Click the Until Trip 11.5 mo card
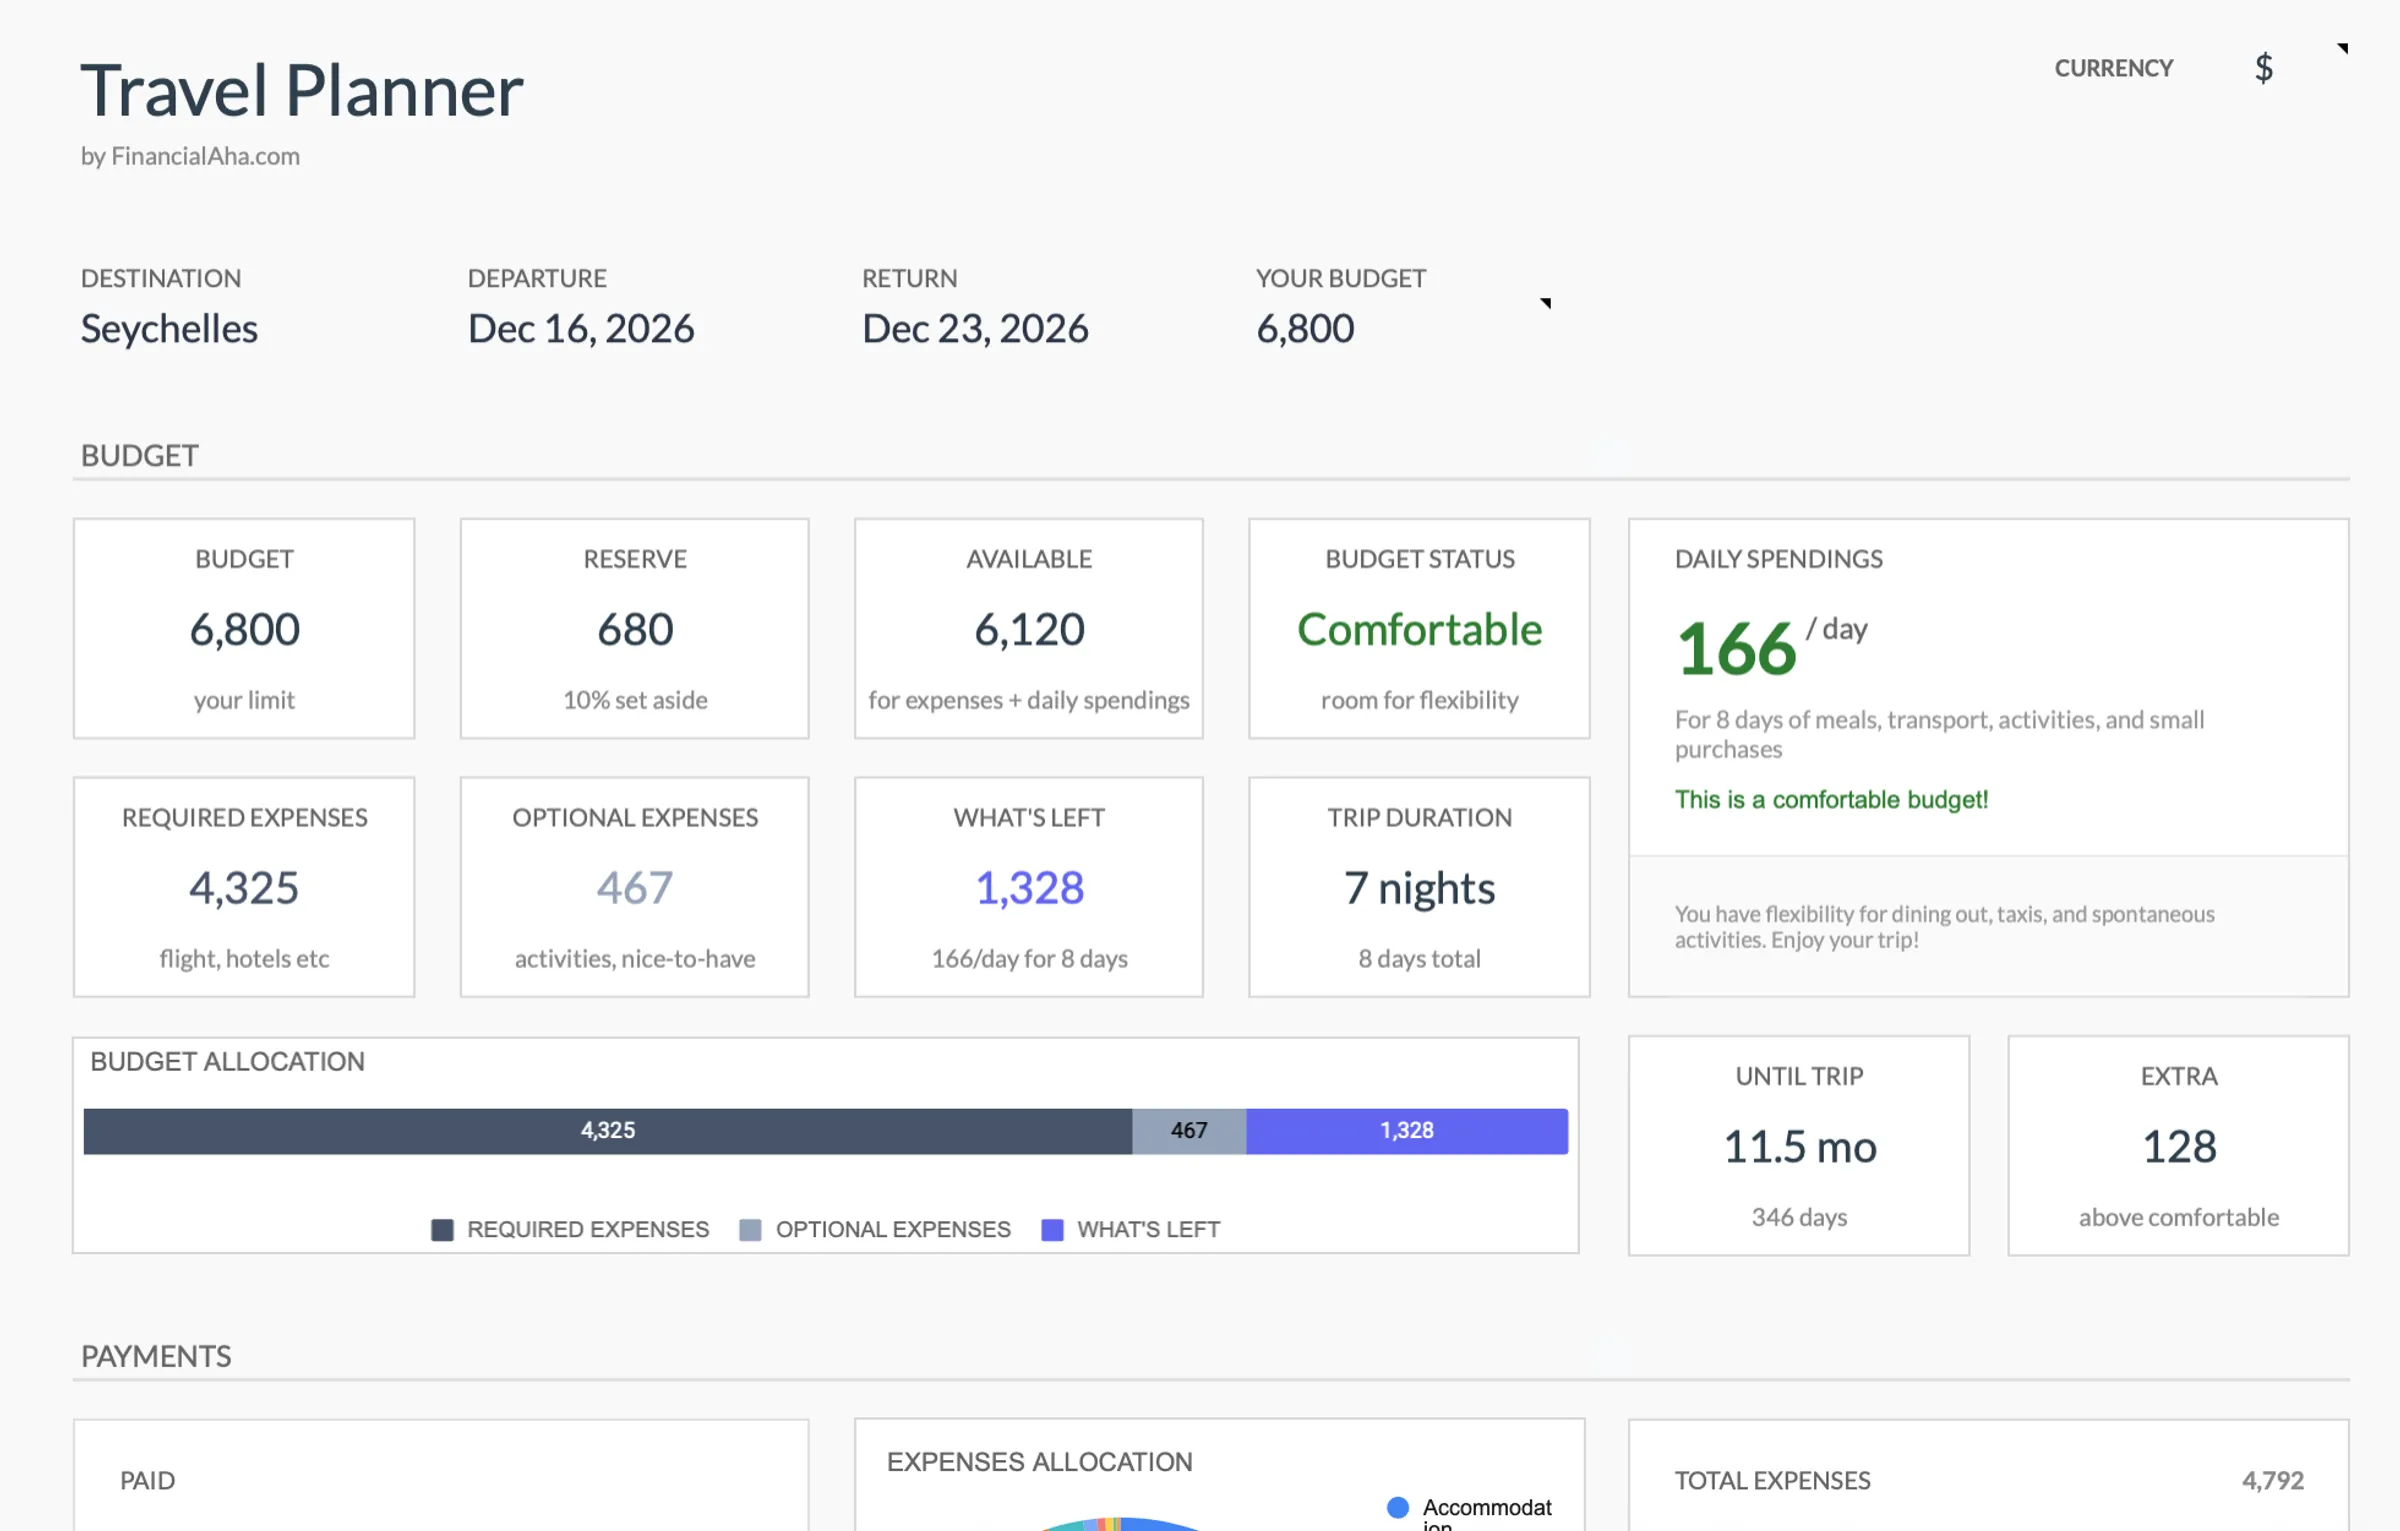The image size is (2400, 1531). click(x=1798, y=1146)
